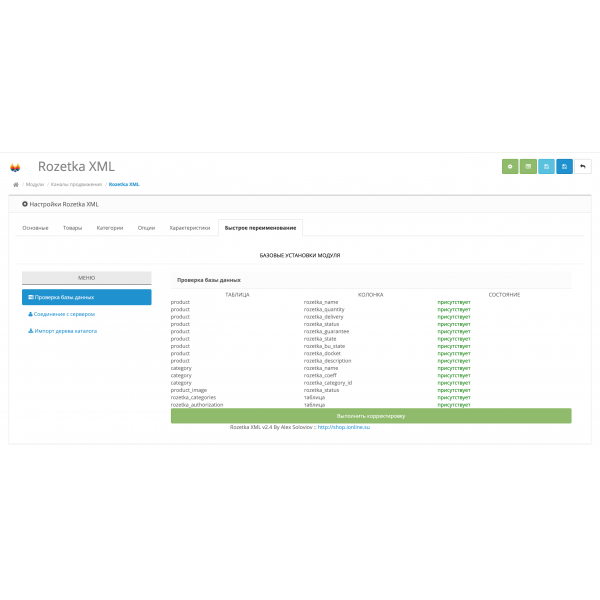Click присутствует in the rozetka_quantity row

pyautogui.click(x=454, y=310)
